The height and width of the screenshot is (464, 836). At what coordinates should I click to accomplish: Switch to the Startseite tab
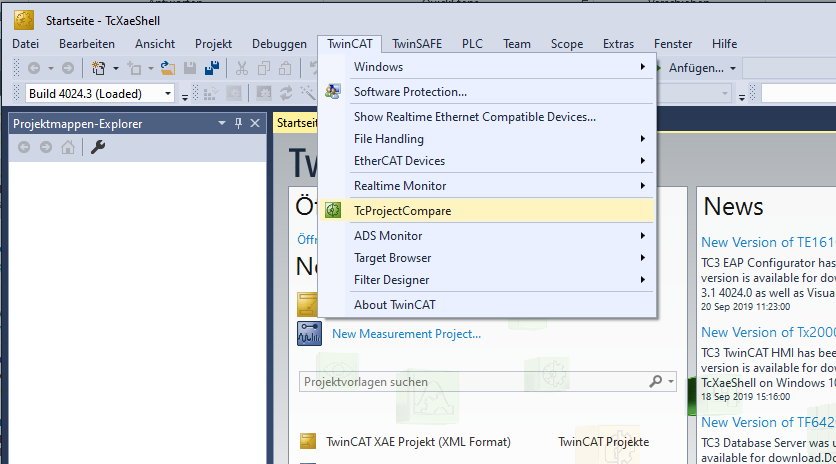pos(296,123)
